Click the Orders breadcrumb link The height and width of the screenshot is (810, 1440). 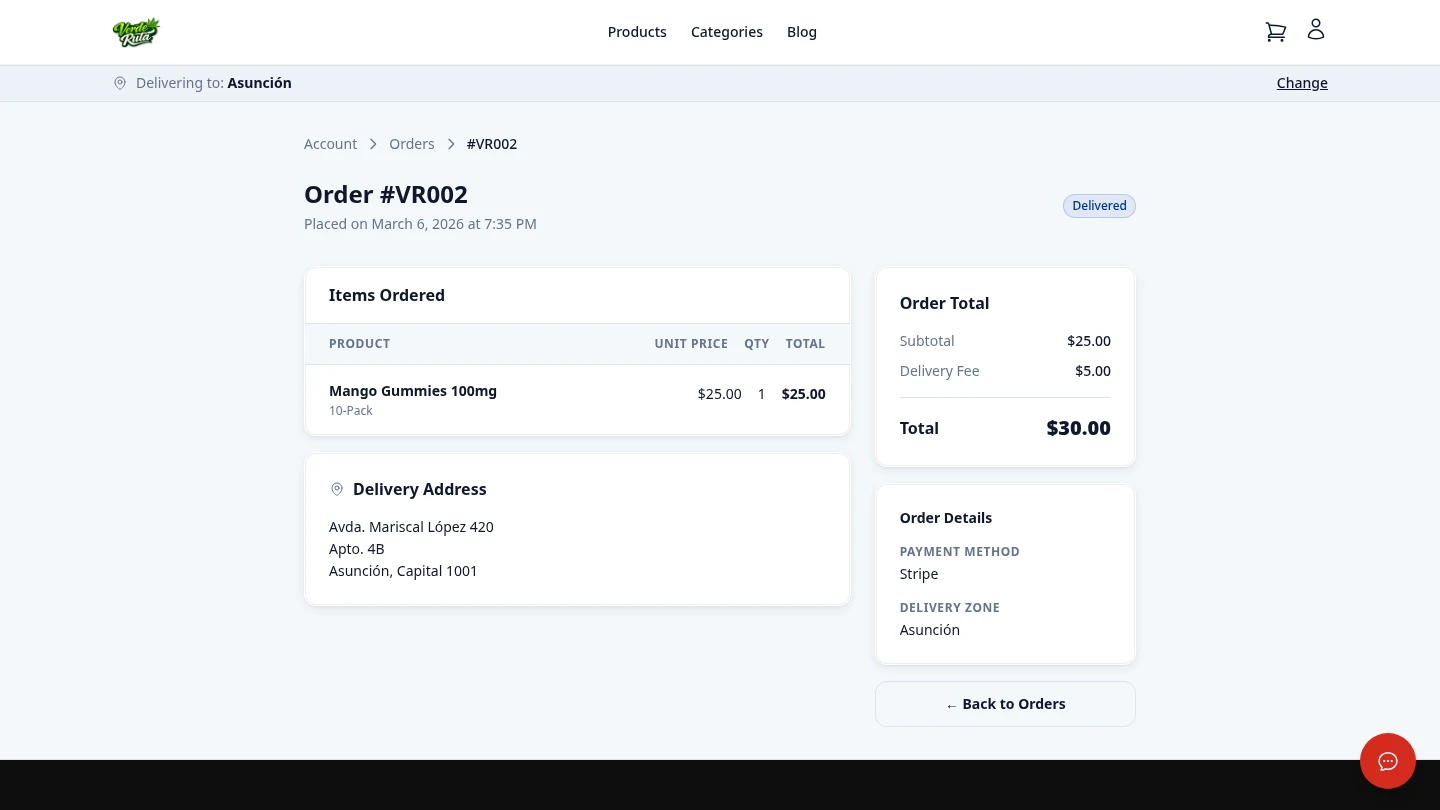point(411,144)
